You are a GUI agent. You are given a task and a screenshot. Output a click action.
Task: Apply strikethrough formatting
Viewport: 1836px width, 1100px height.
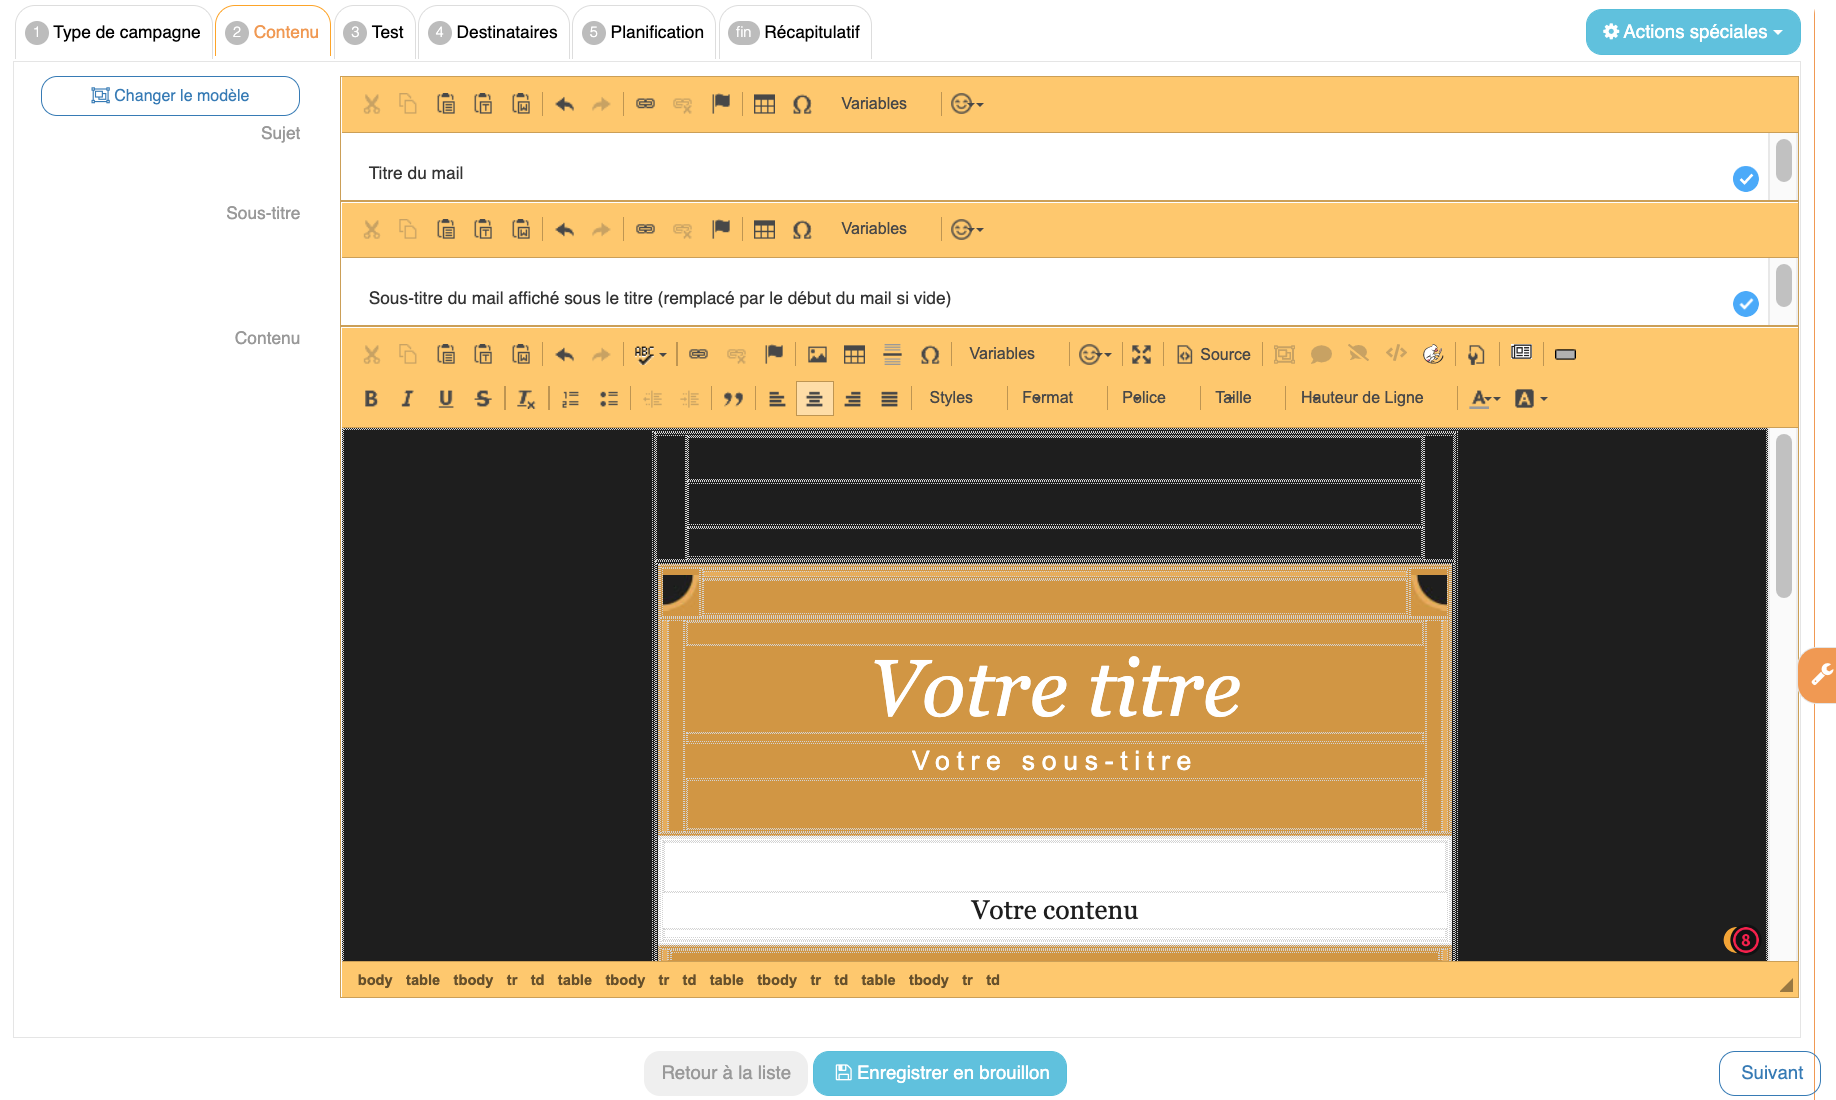[483, 399]
